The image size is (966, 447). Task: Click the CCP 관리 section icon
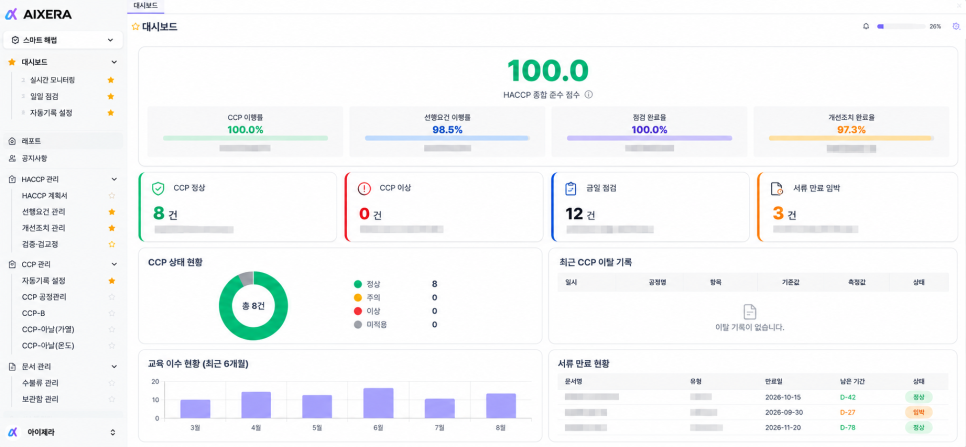pos(12,264)
